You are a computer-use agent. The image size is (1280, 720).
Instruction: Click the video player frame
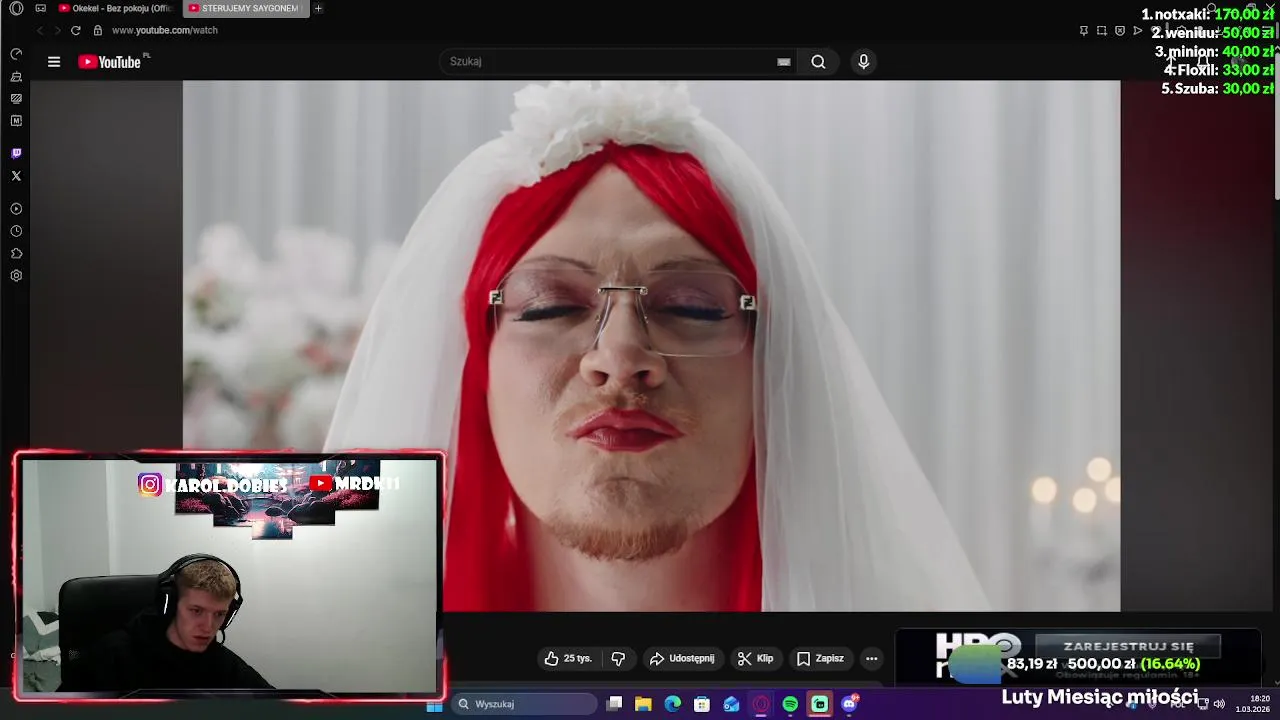(x=651, y=345)
